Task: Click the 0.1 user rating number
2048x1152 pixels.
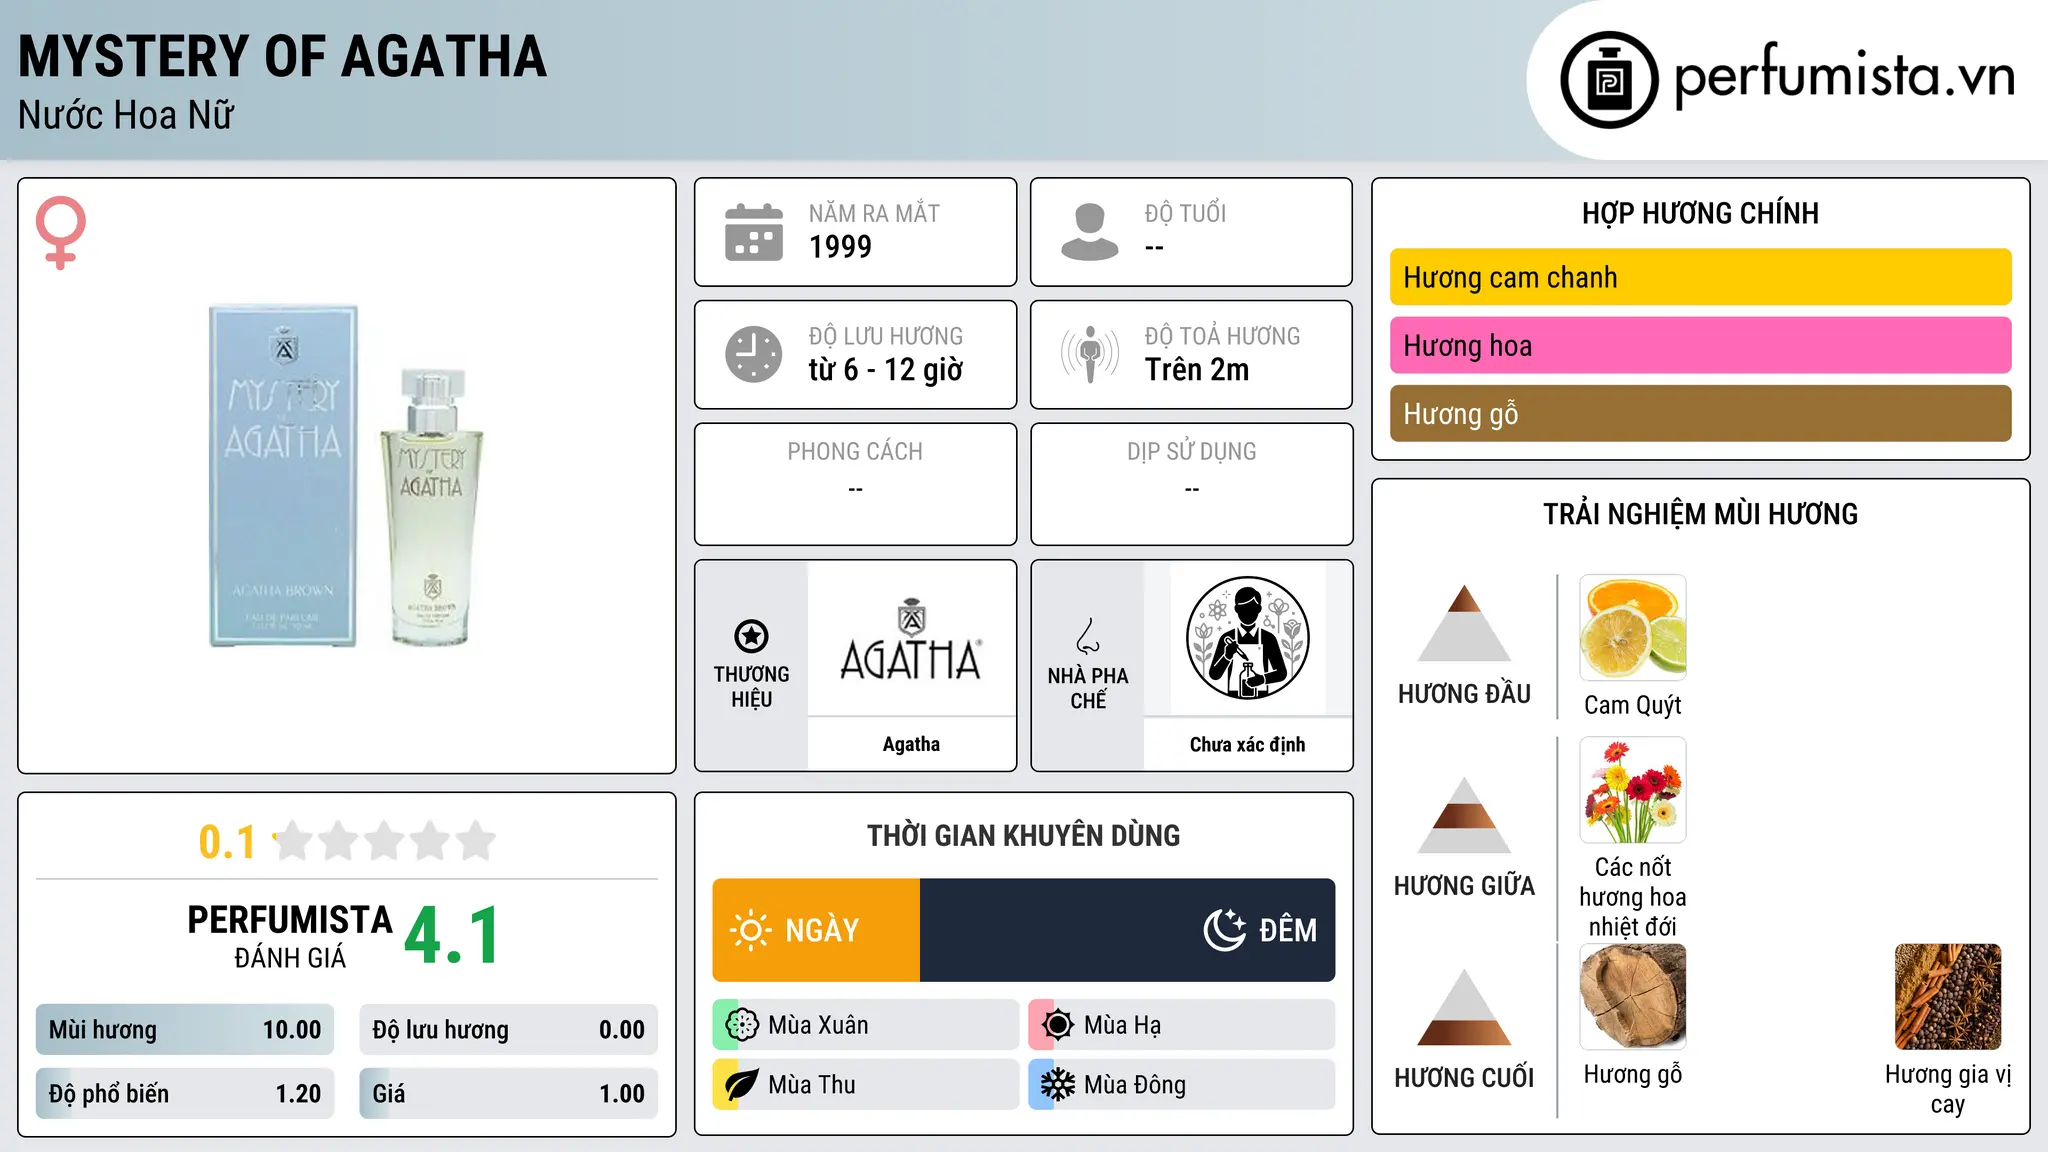Action: point(227,842)
